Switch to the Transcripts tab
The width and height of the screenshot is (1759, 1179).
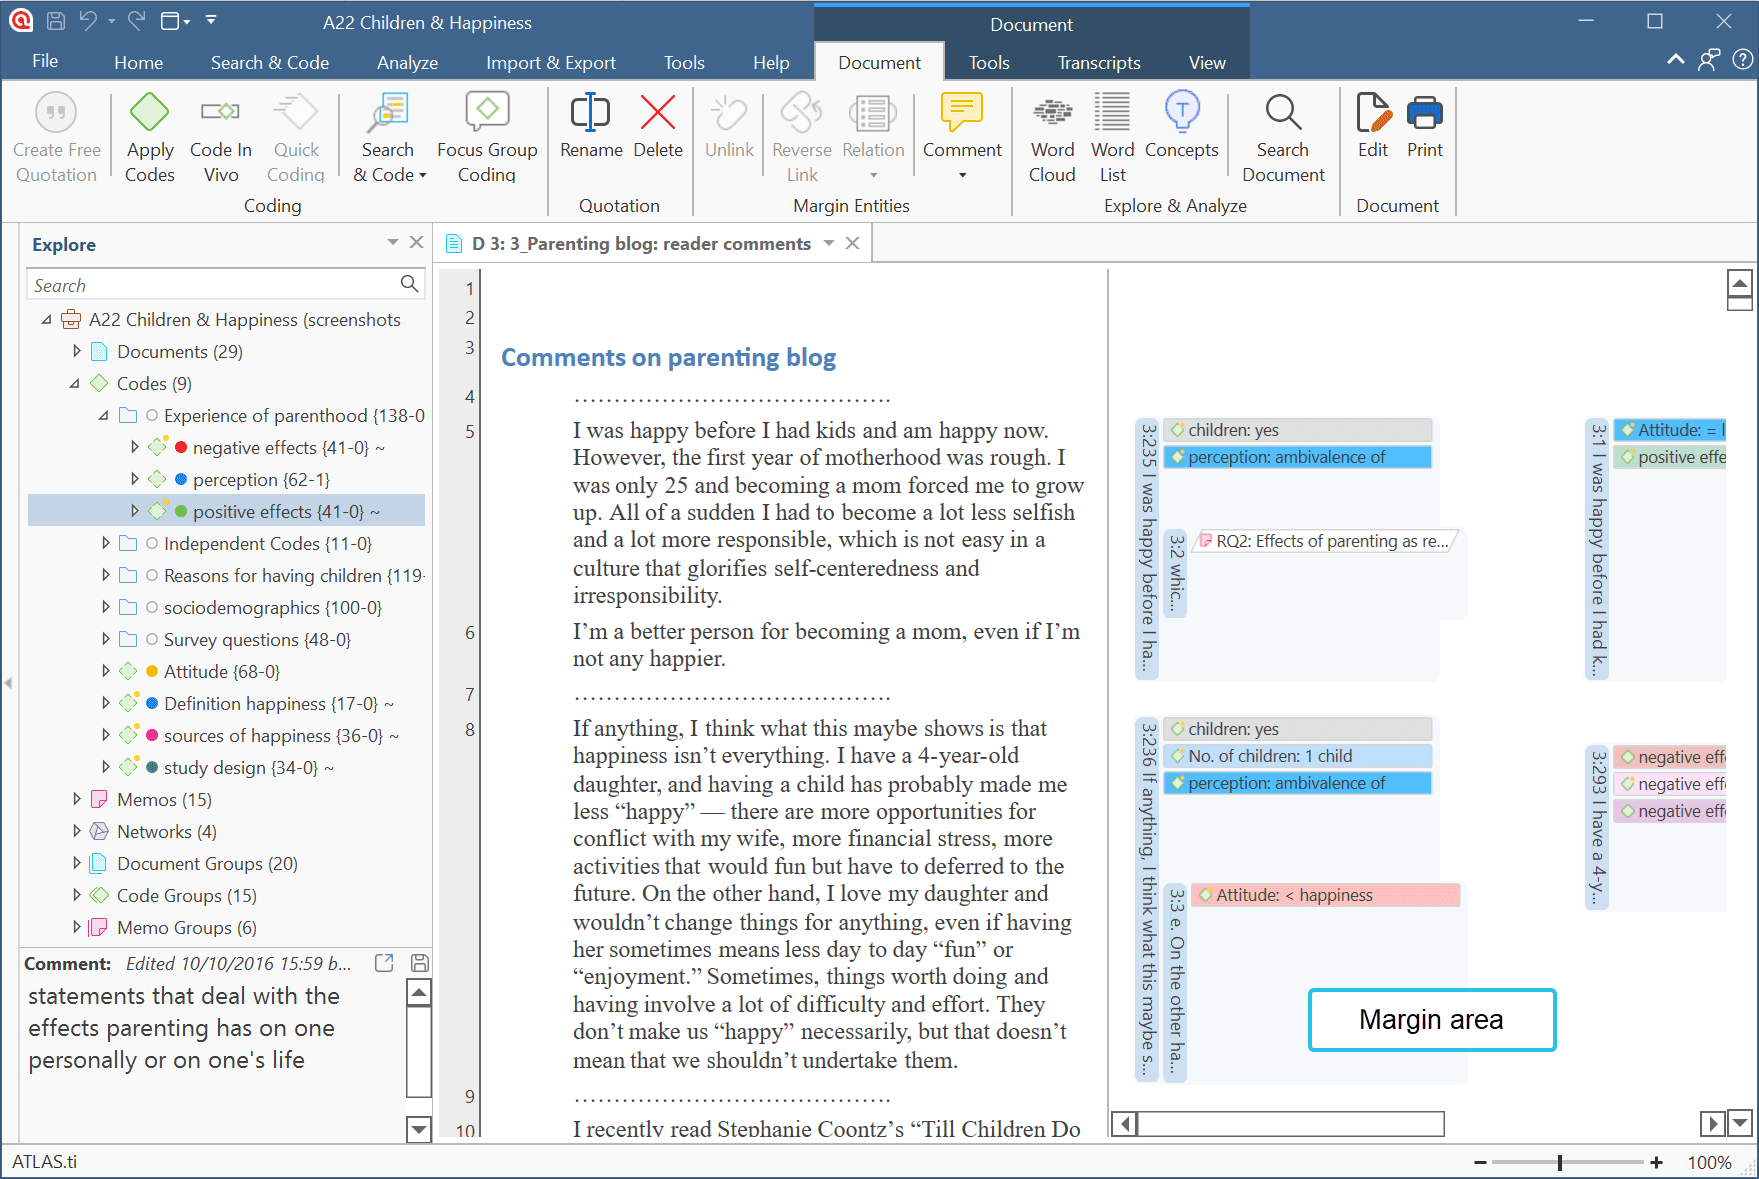[x=1099, y=62]
